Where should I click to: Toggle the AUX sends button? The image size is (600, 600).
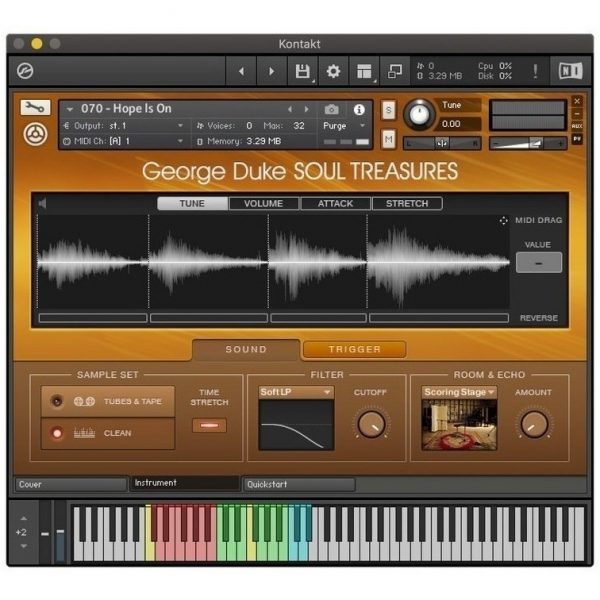tap(577, 126)
